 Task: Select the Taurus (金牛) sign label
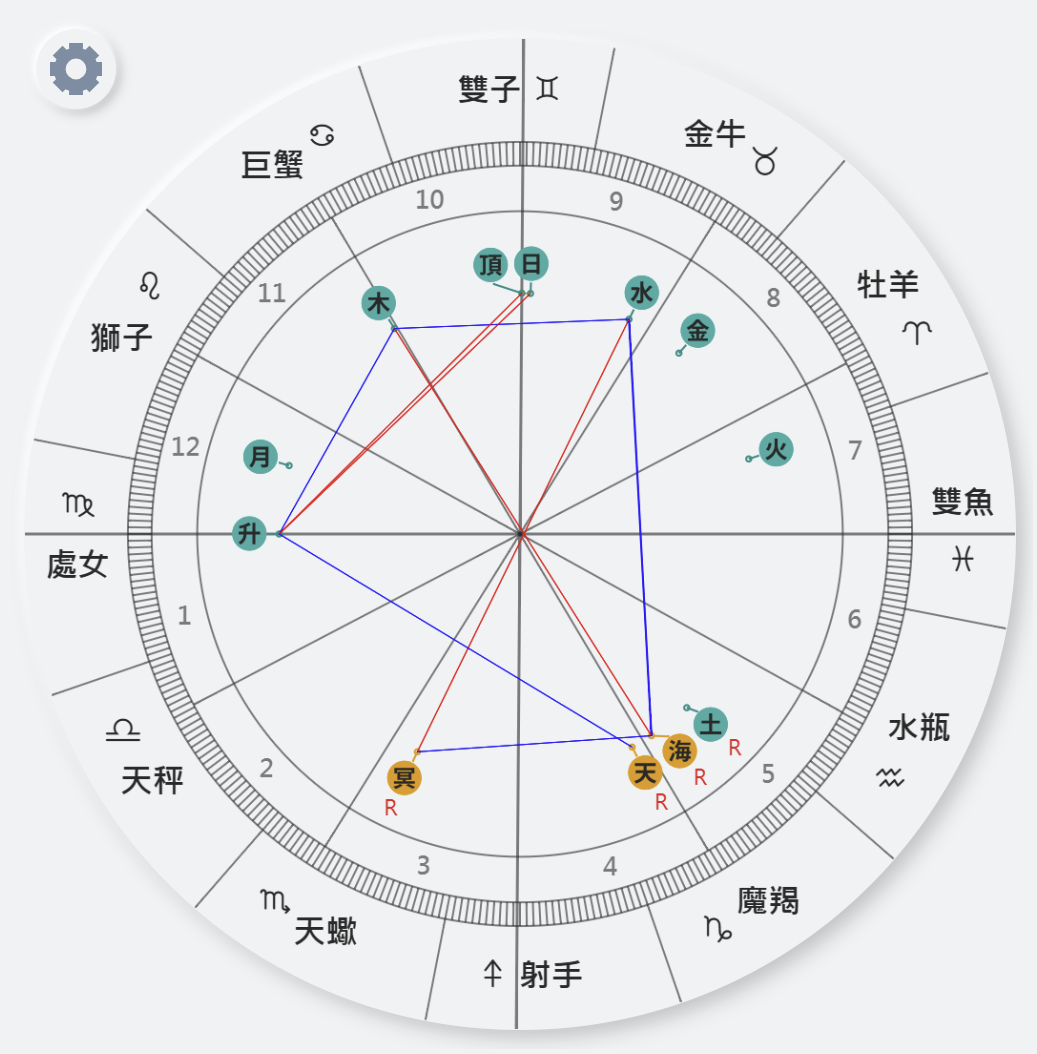click(x=715, y=134)
